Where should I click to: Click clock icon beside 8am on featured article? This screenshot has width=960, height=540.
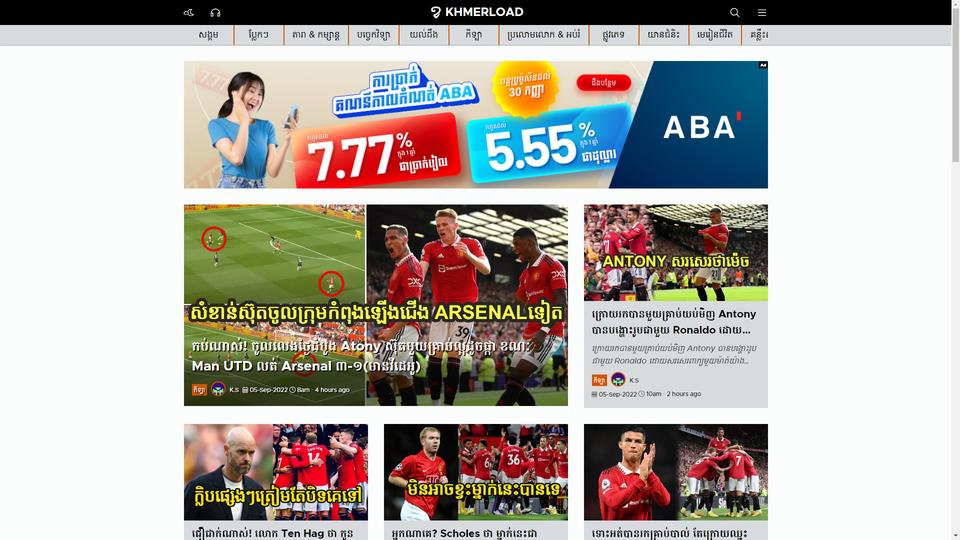(293, 390)
